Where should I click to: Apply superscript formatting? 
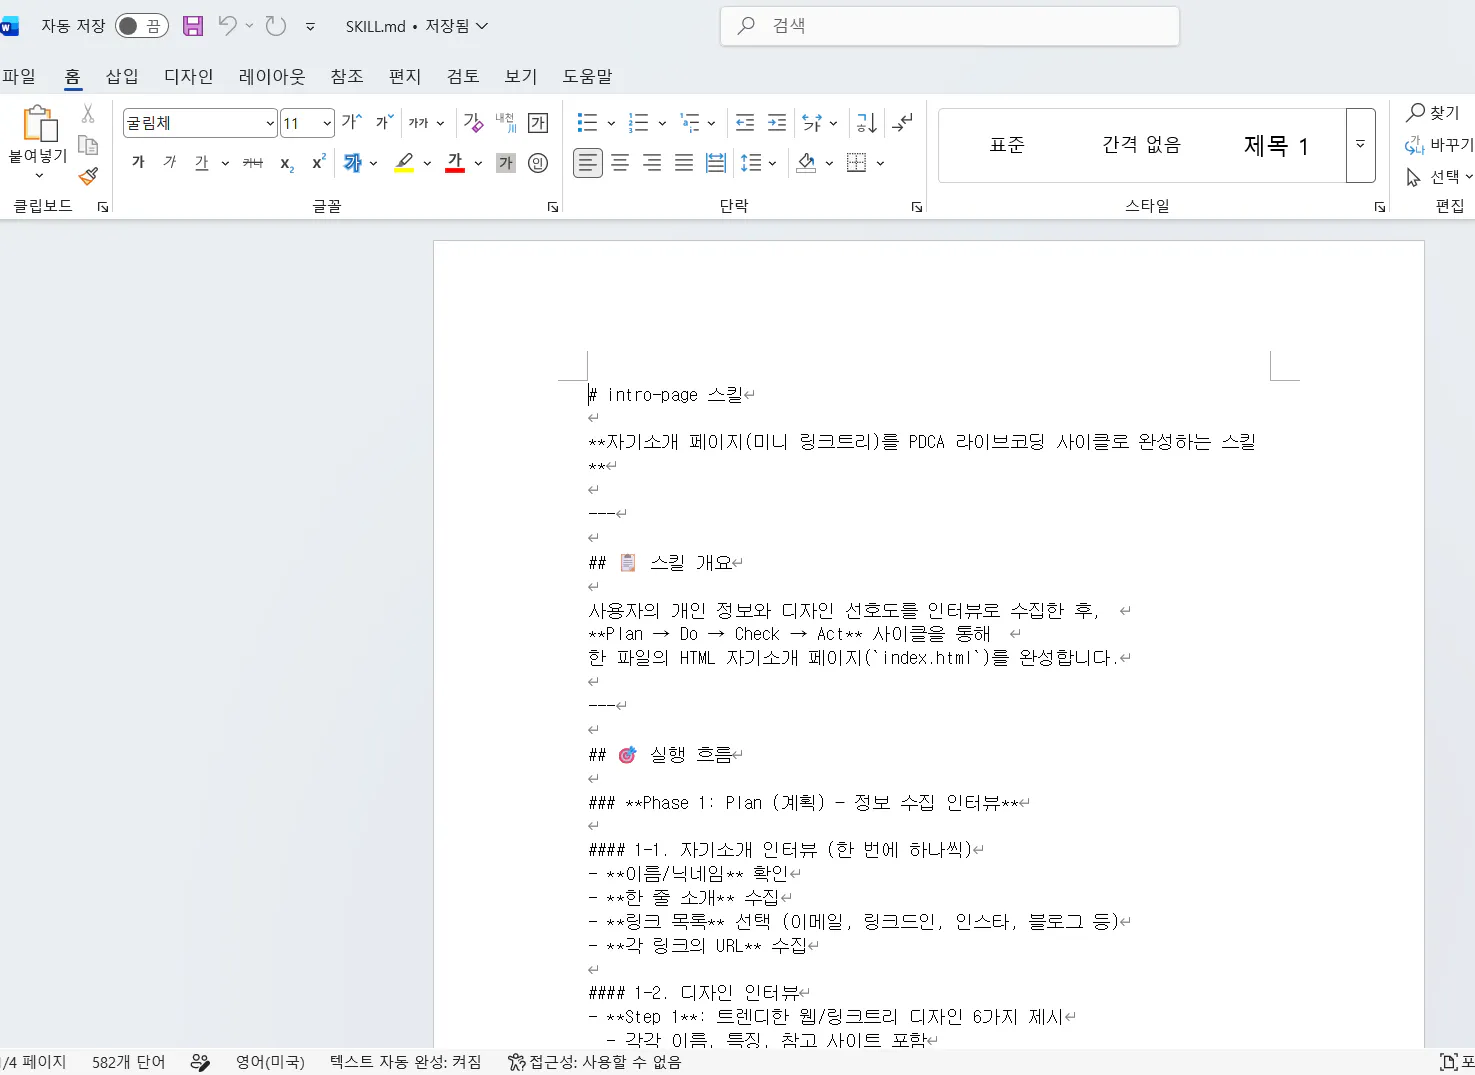319,163
